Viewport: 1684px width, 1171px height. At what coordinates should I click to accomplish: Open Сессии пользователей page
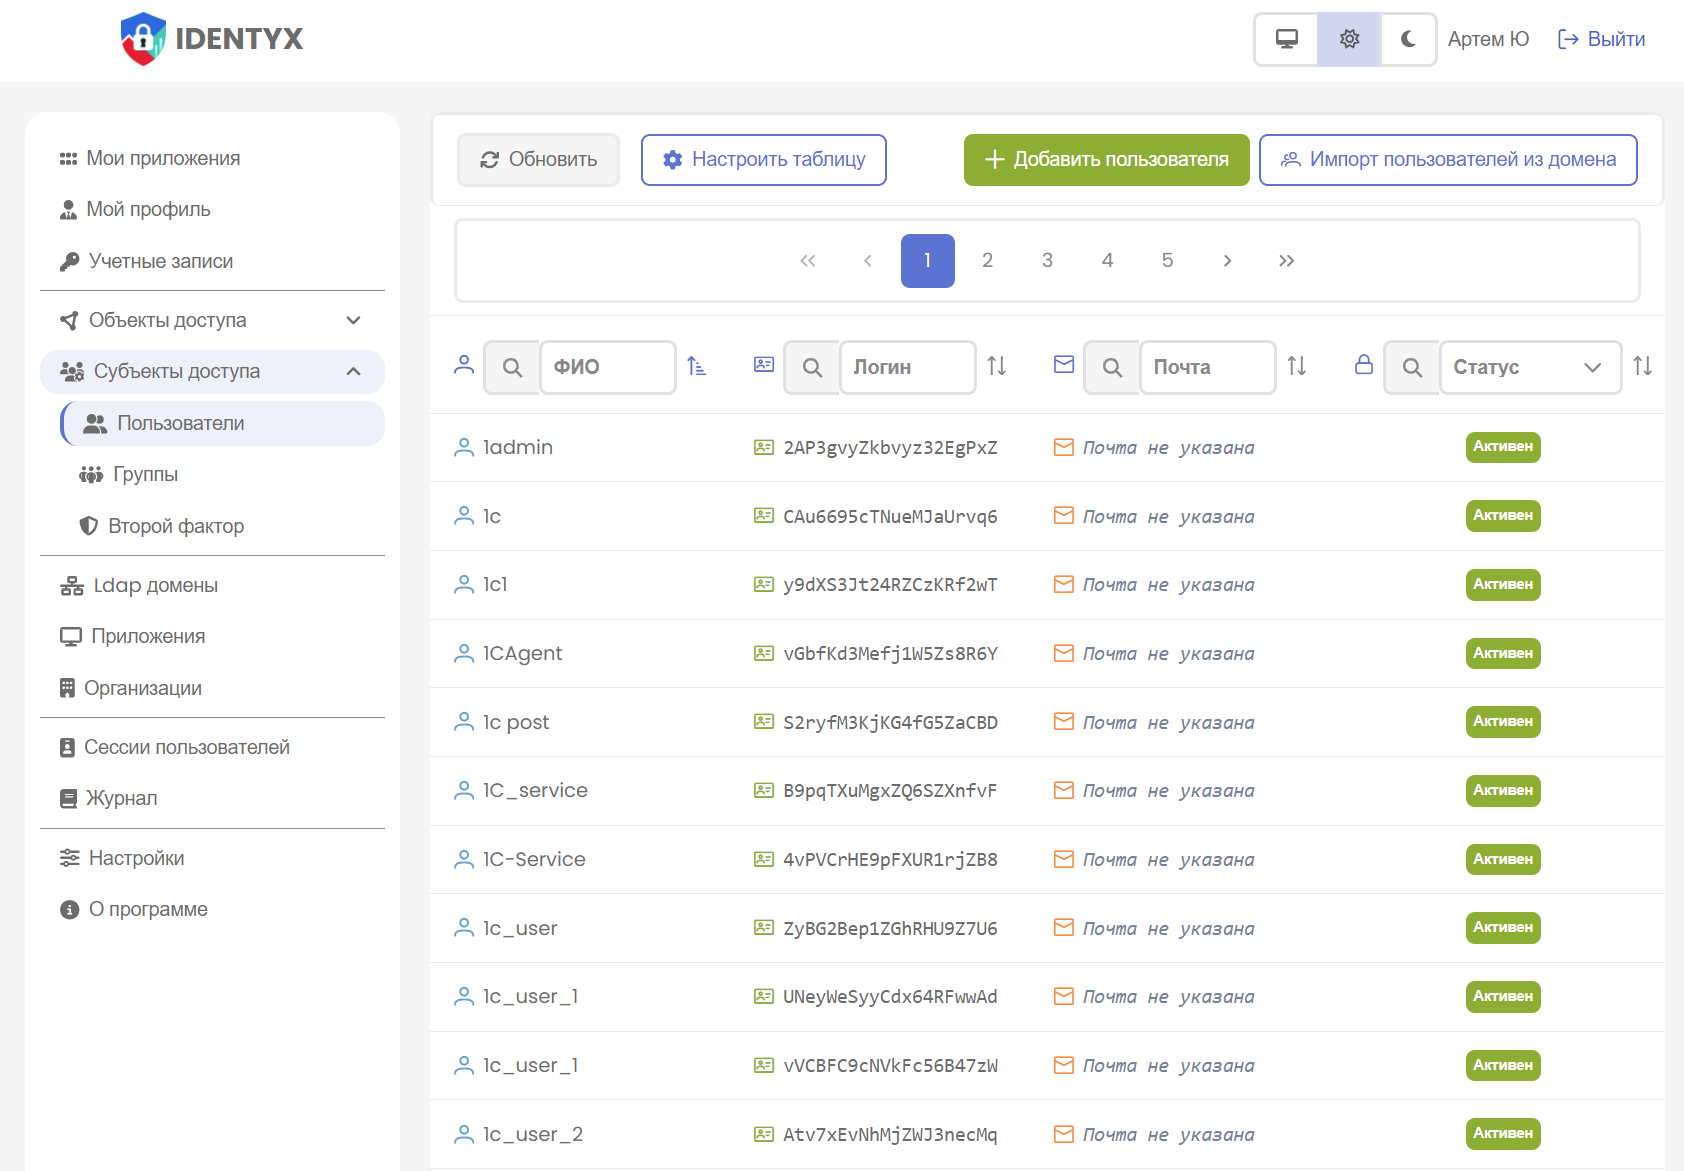coord(186,747)
